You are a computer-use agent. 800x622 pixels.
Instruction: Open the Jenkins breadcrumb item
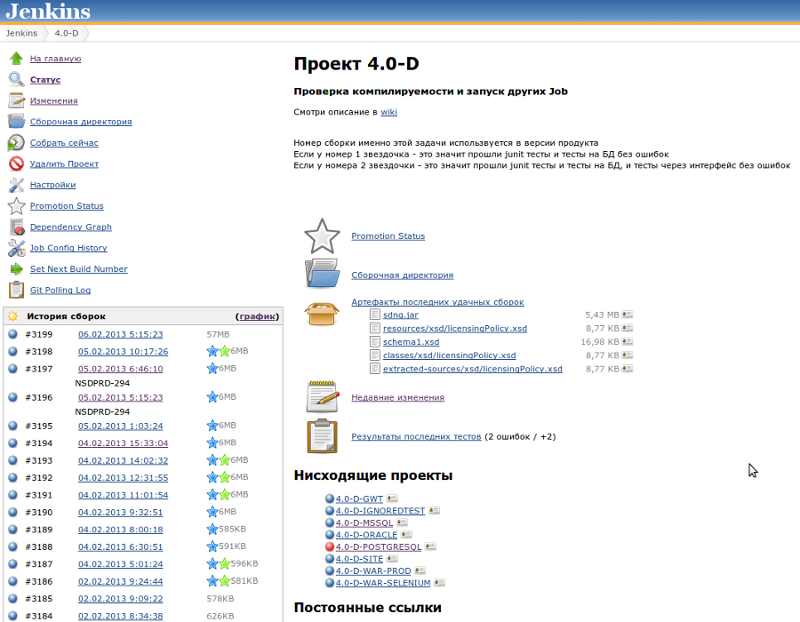(x=21, y=33)
